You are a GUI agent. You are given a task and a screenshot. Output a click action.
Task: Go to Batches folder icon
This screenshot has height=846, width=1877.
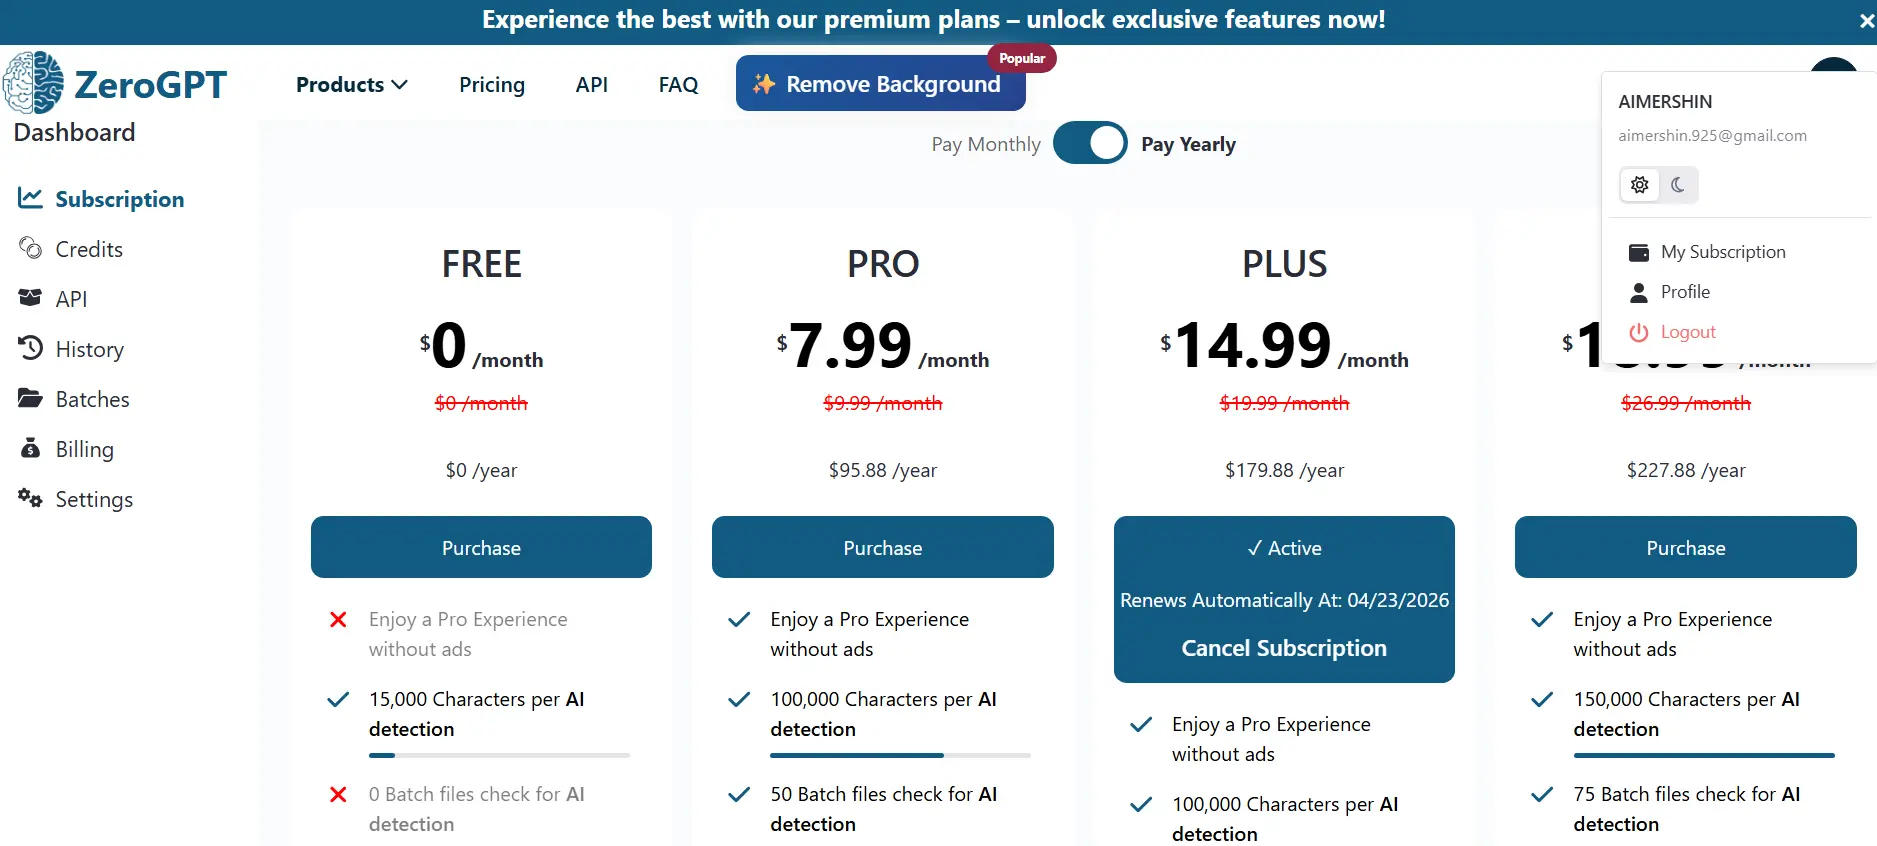pyautogui.click(x=30, y=398)
